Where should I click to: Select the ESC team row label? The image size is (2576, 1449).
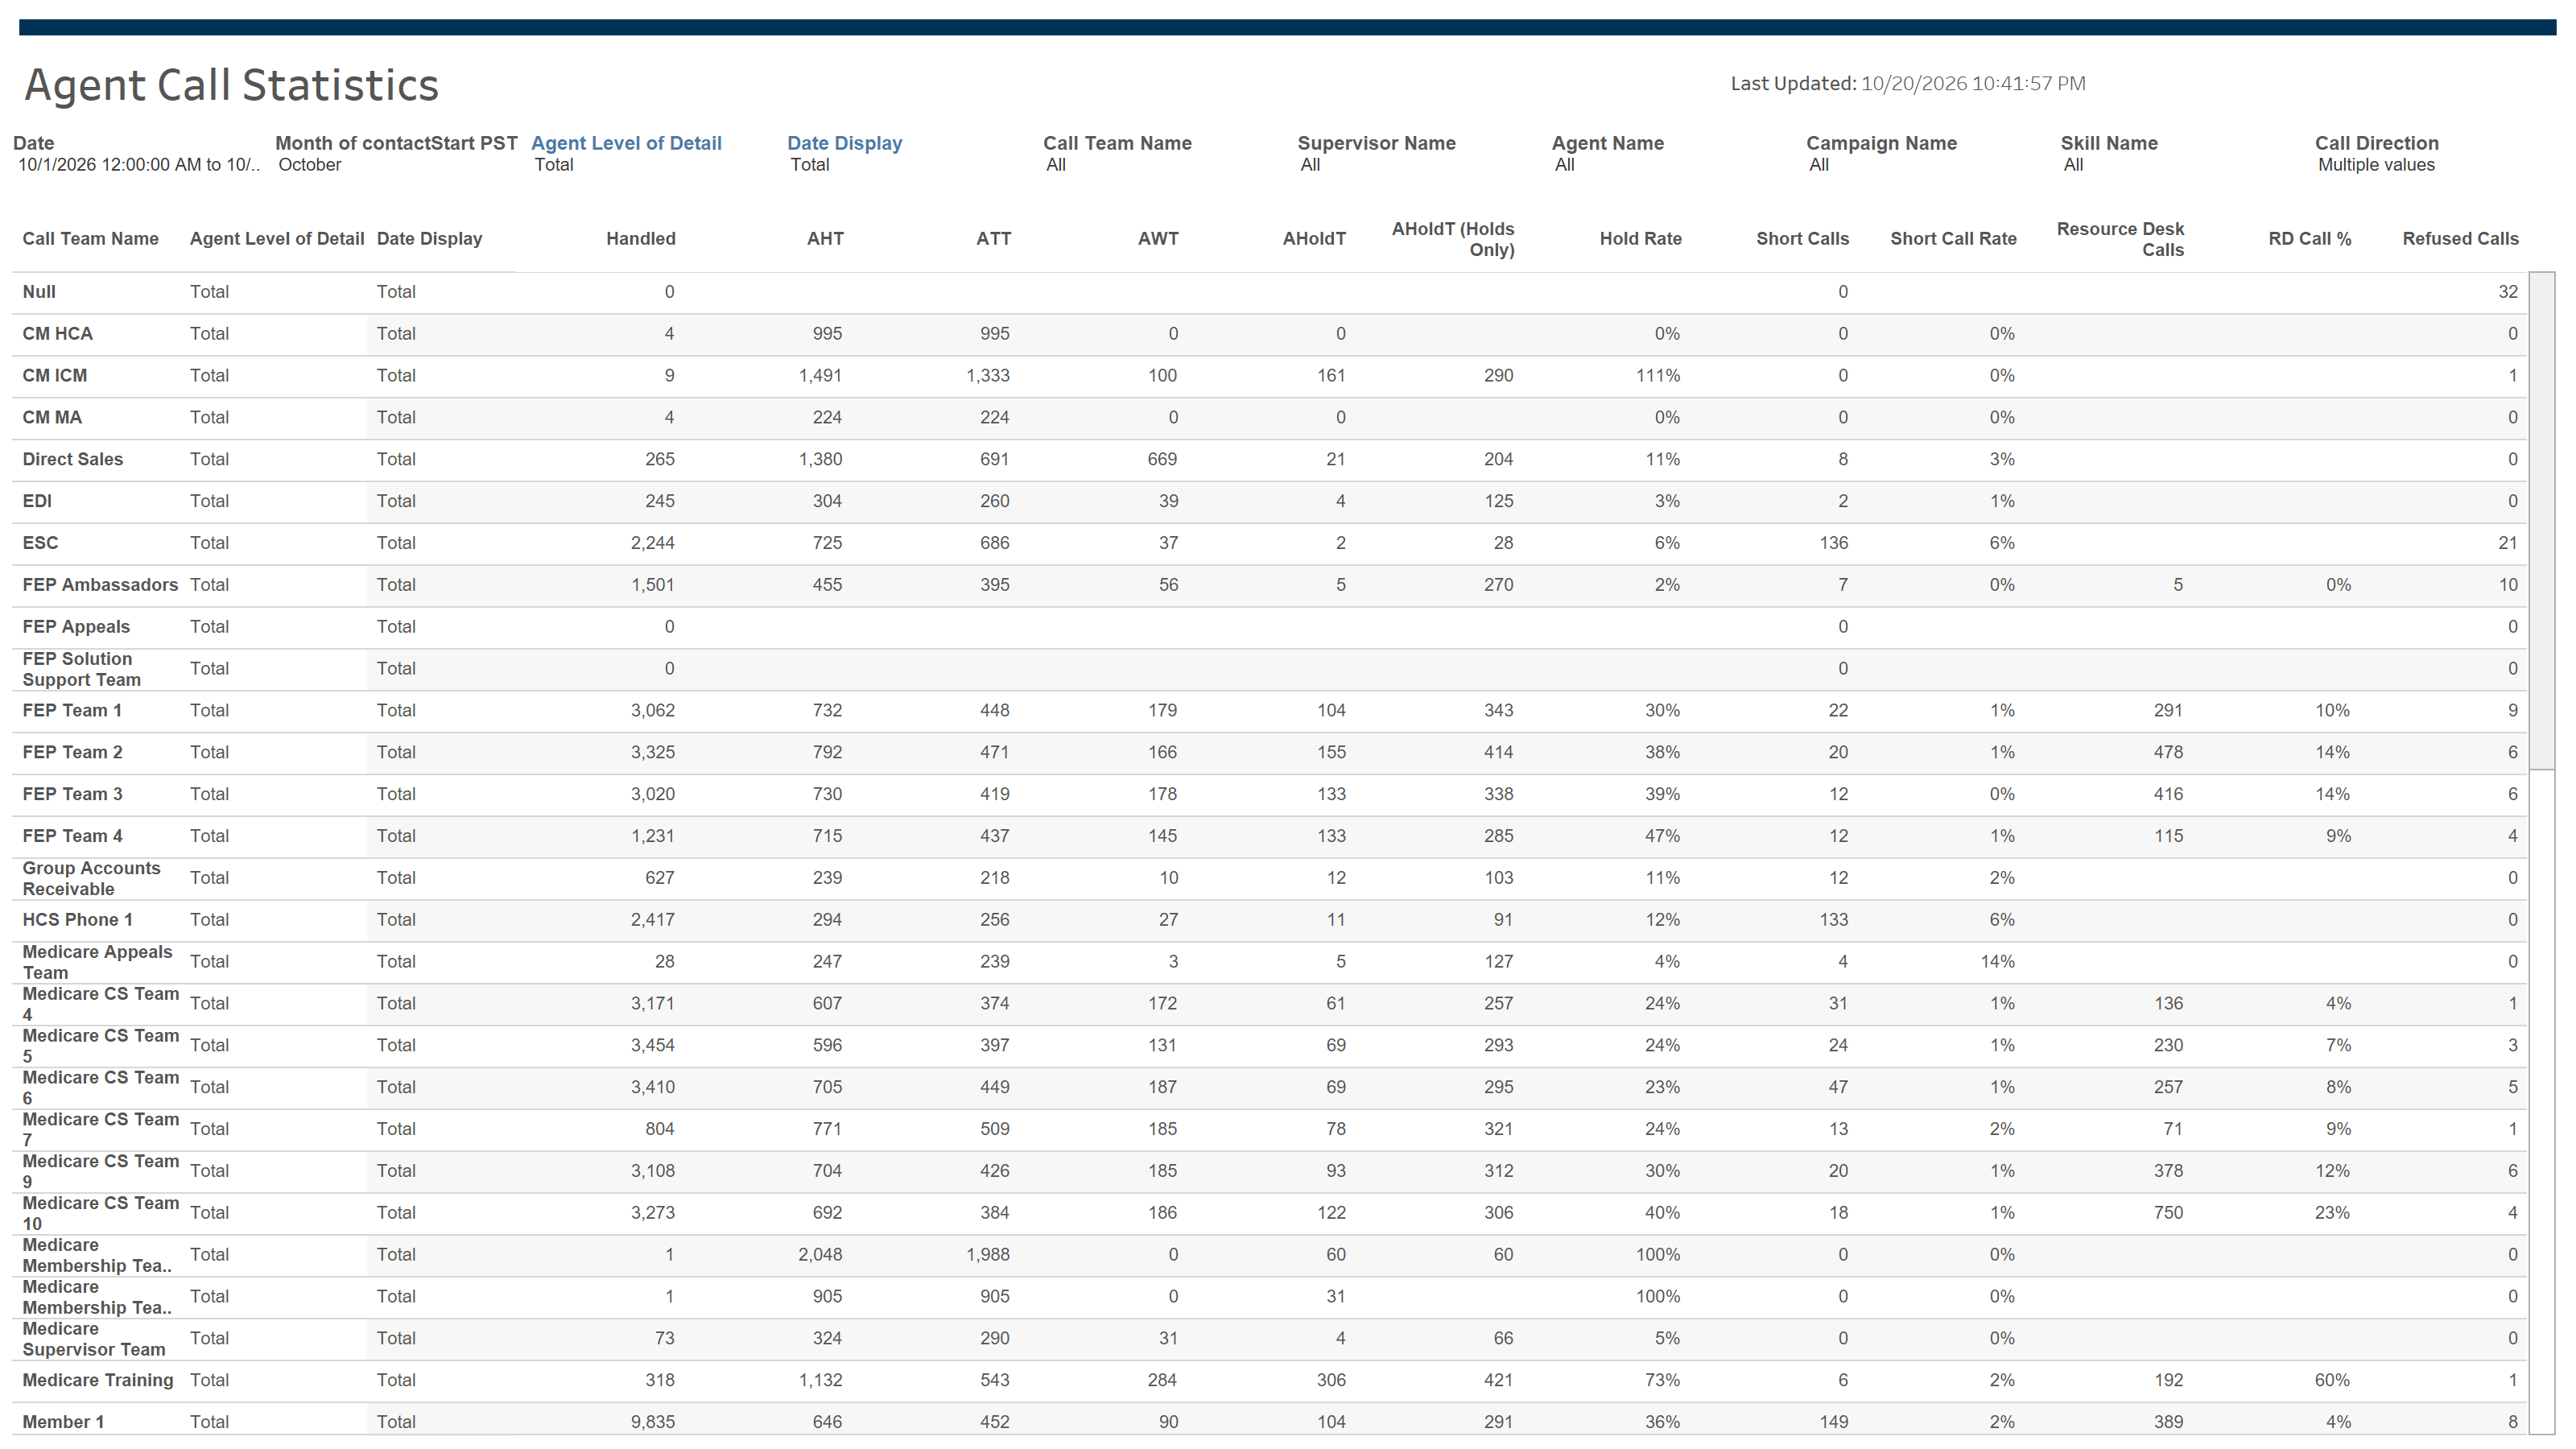tap(40, 544)
